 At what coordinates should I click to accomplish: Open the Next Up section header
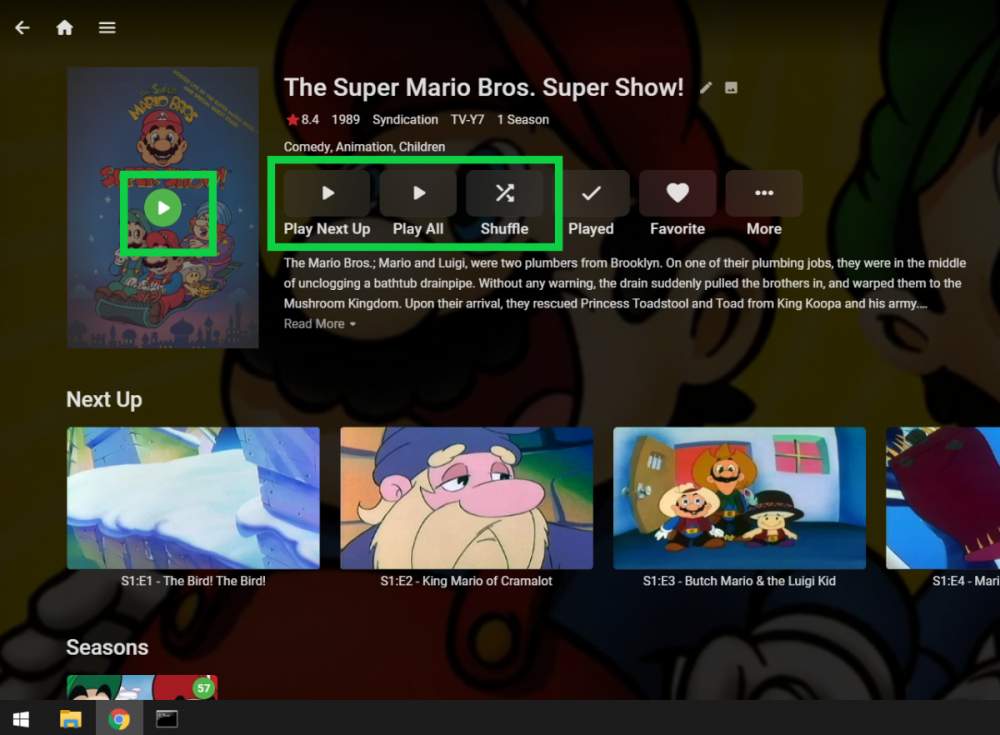104,399
